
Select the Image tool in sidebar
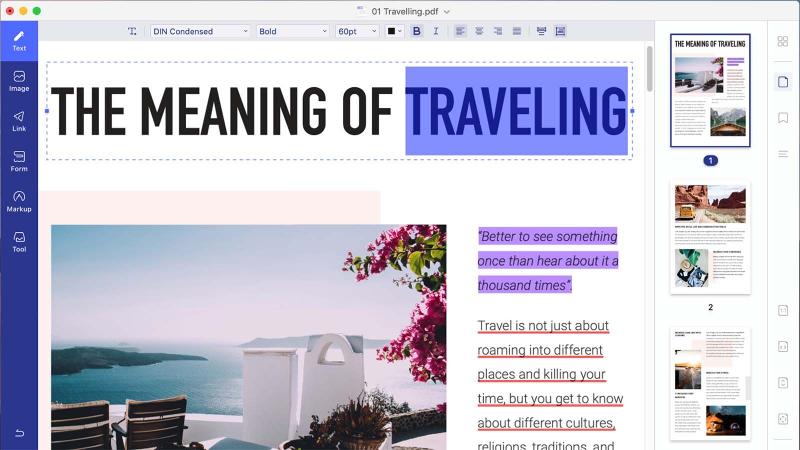point(19,81)
